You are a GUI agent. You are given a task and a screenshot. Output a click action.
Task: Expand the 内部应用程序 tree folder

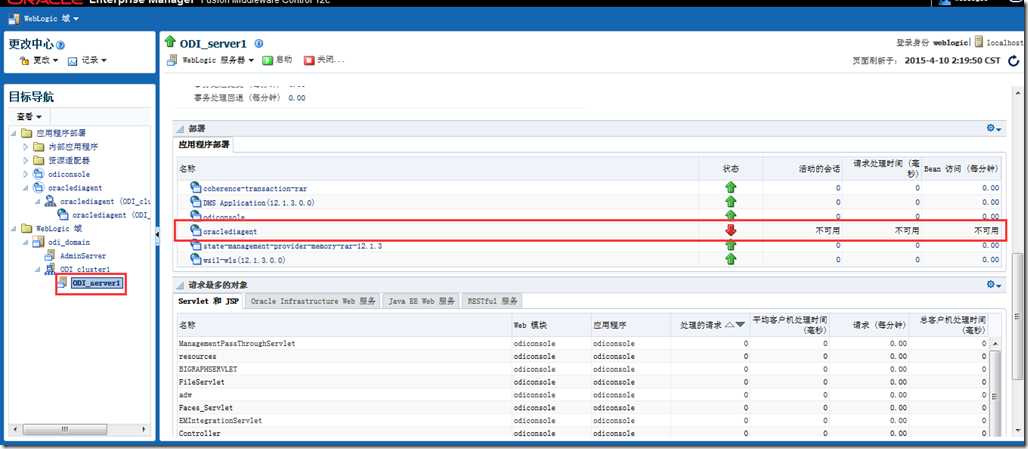click(26, 147)
